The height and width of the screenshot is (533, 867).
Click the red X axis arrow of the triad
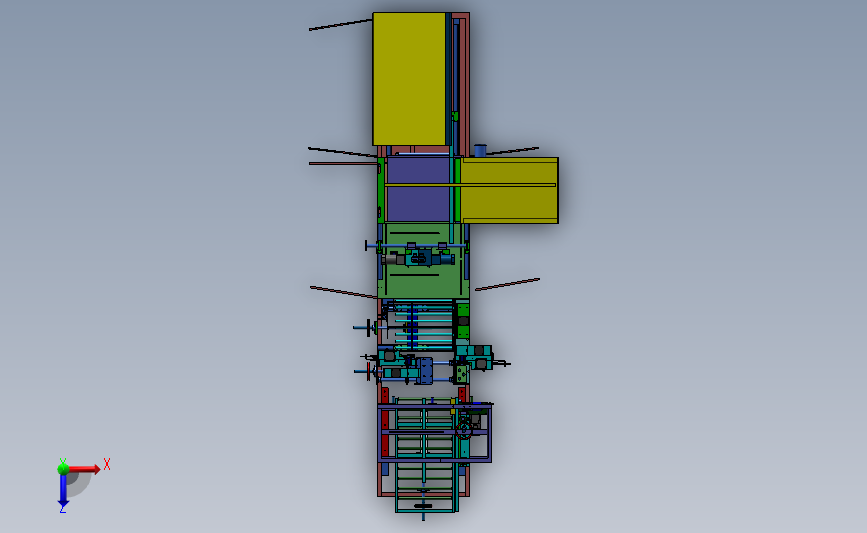(x=83, y=469)
